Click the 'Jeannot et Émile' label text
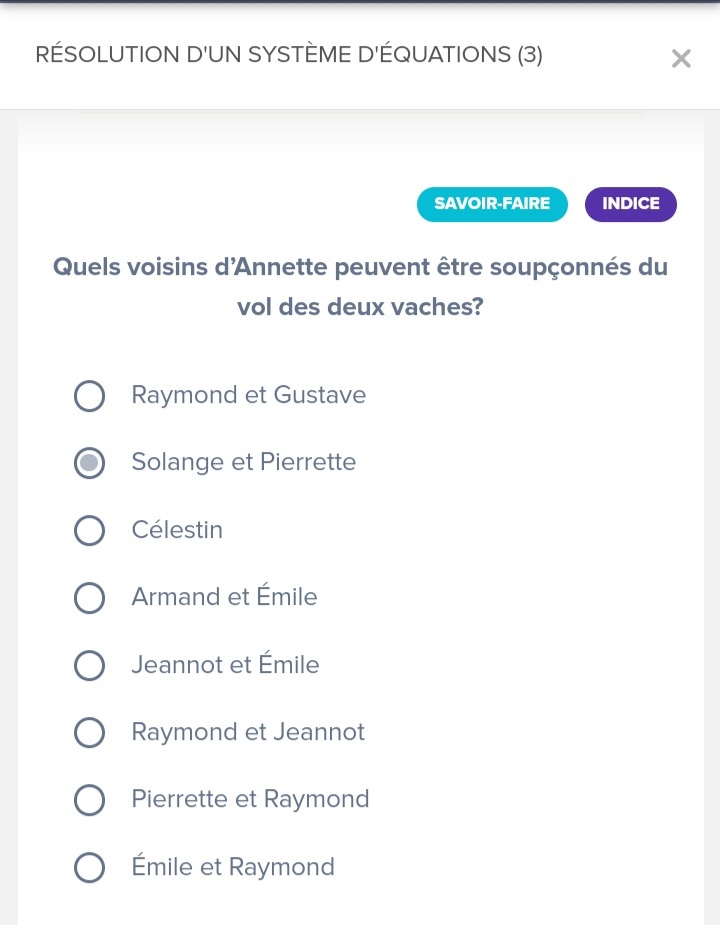This screenshot has width=720, height=925. tap(225, 665)
